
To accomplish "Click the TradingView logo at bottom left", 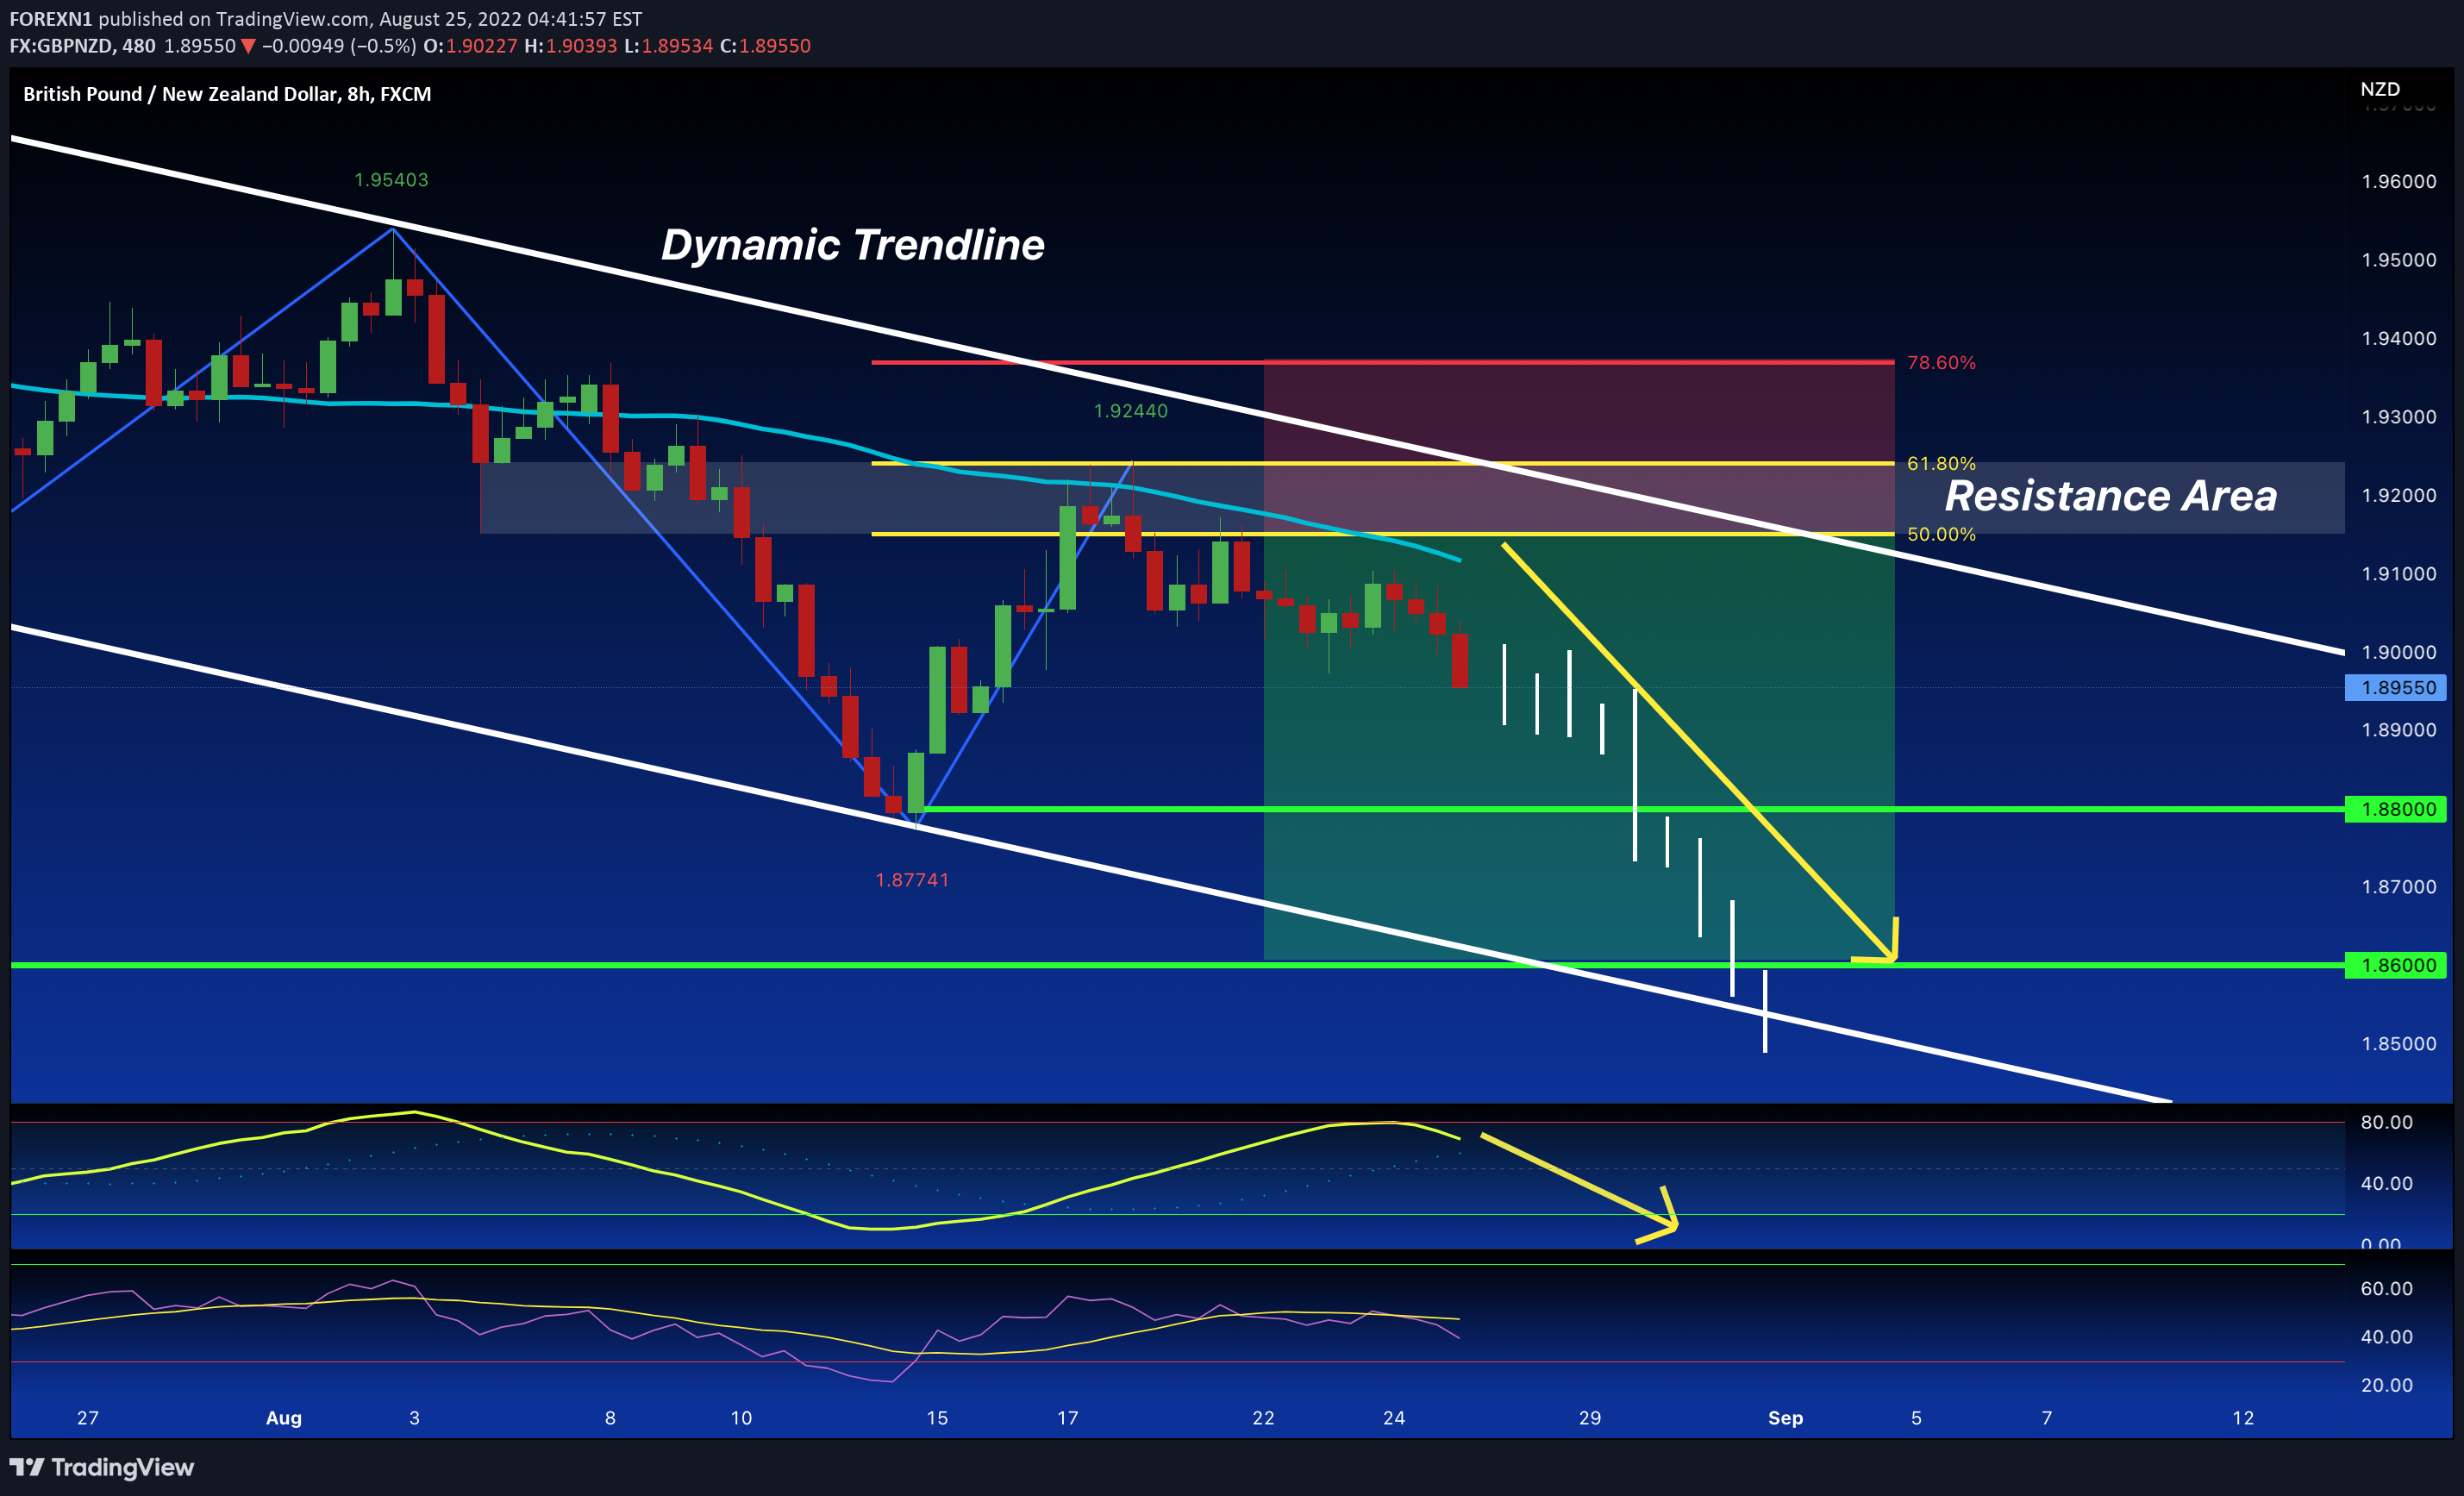I will tap(102, 1467).
